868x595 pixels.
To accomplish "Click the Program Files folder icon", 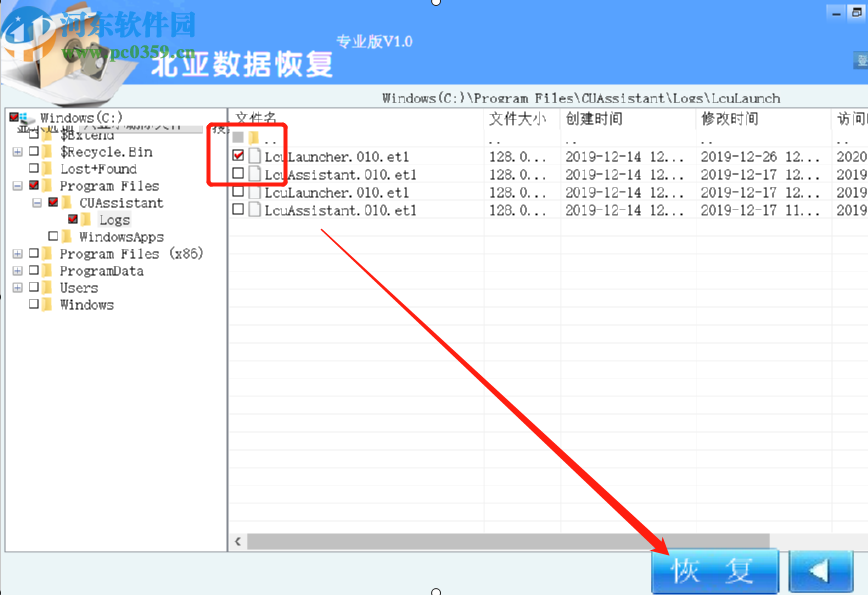I will pyautogui.click(x=48, y=185).
